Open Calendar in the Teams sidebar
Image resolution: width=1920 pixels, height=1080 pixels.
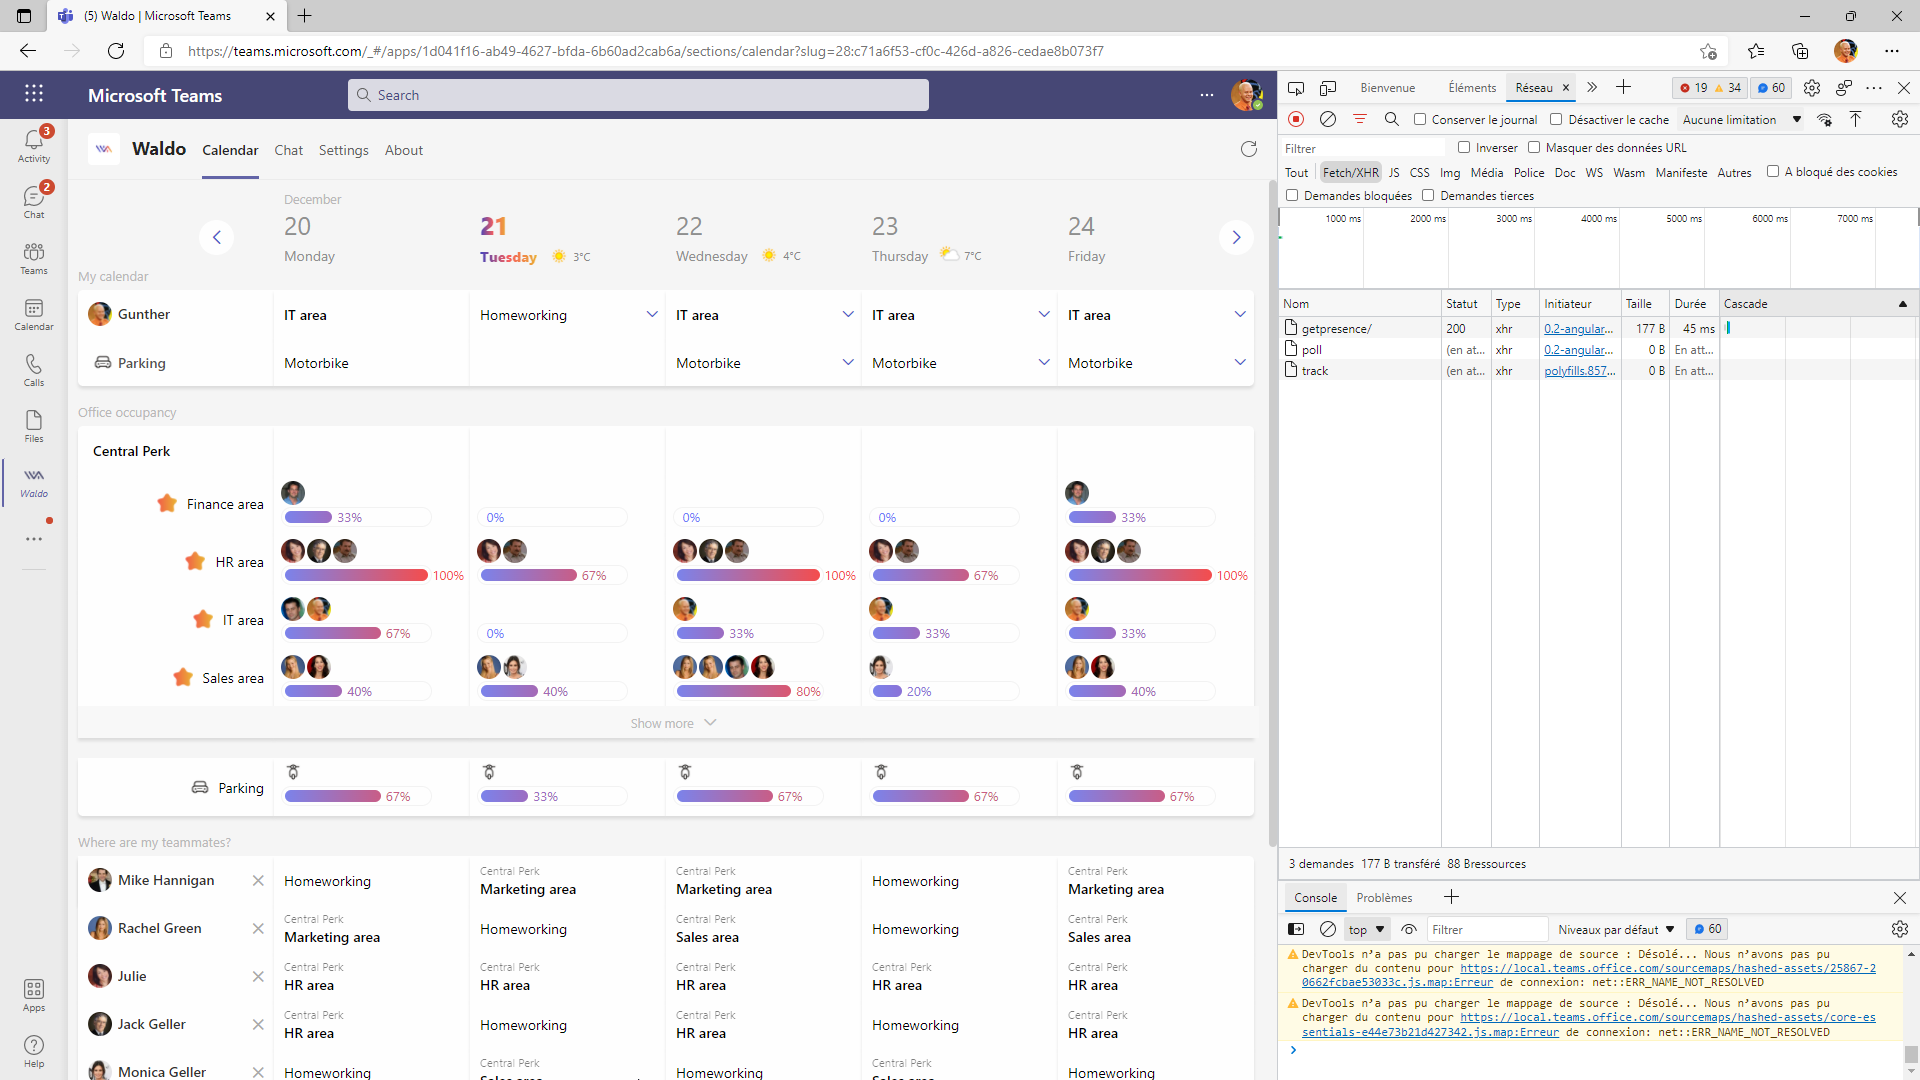(x=34, y=313)
